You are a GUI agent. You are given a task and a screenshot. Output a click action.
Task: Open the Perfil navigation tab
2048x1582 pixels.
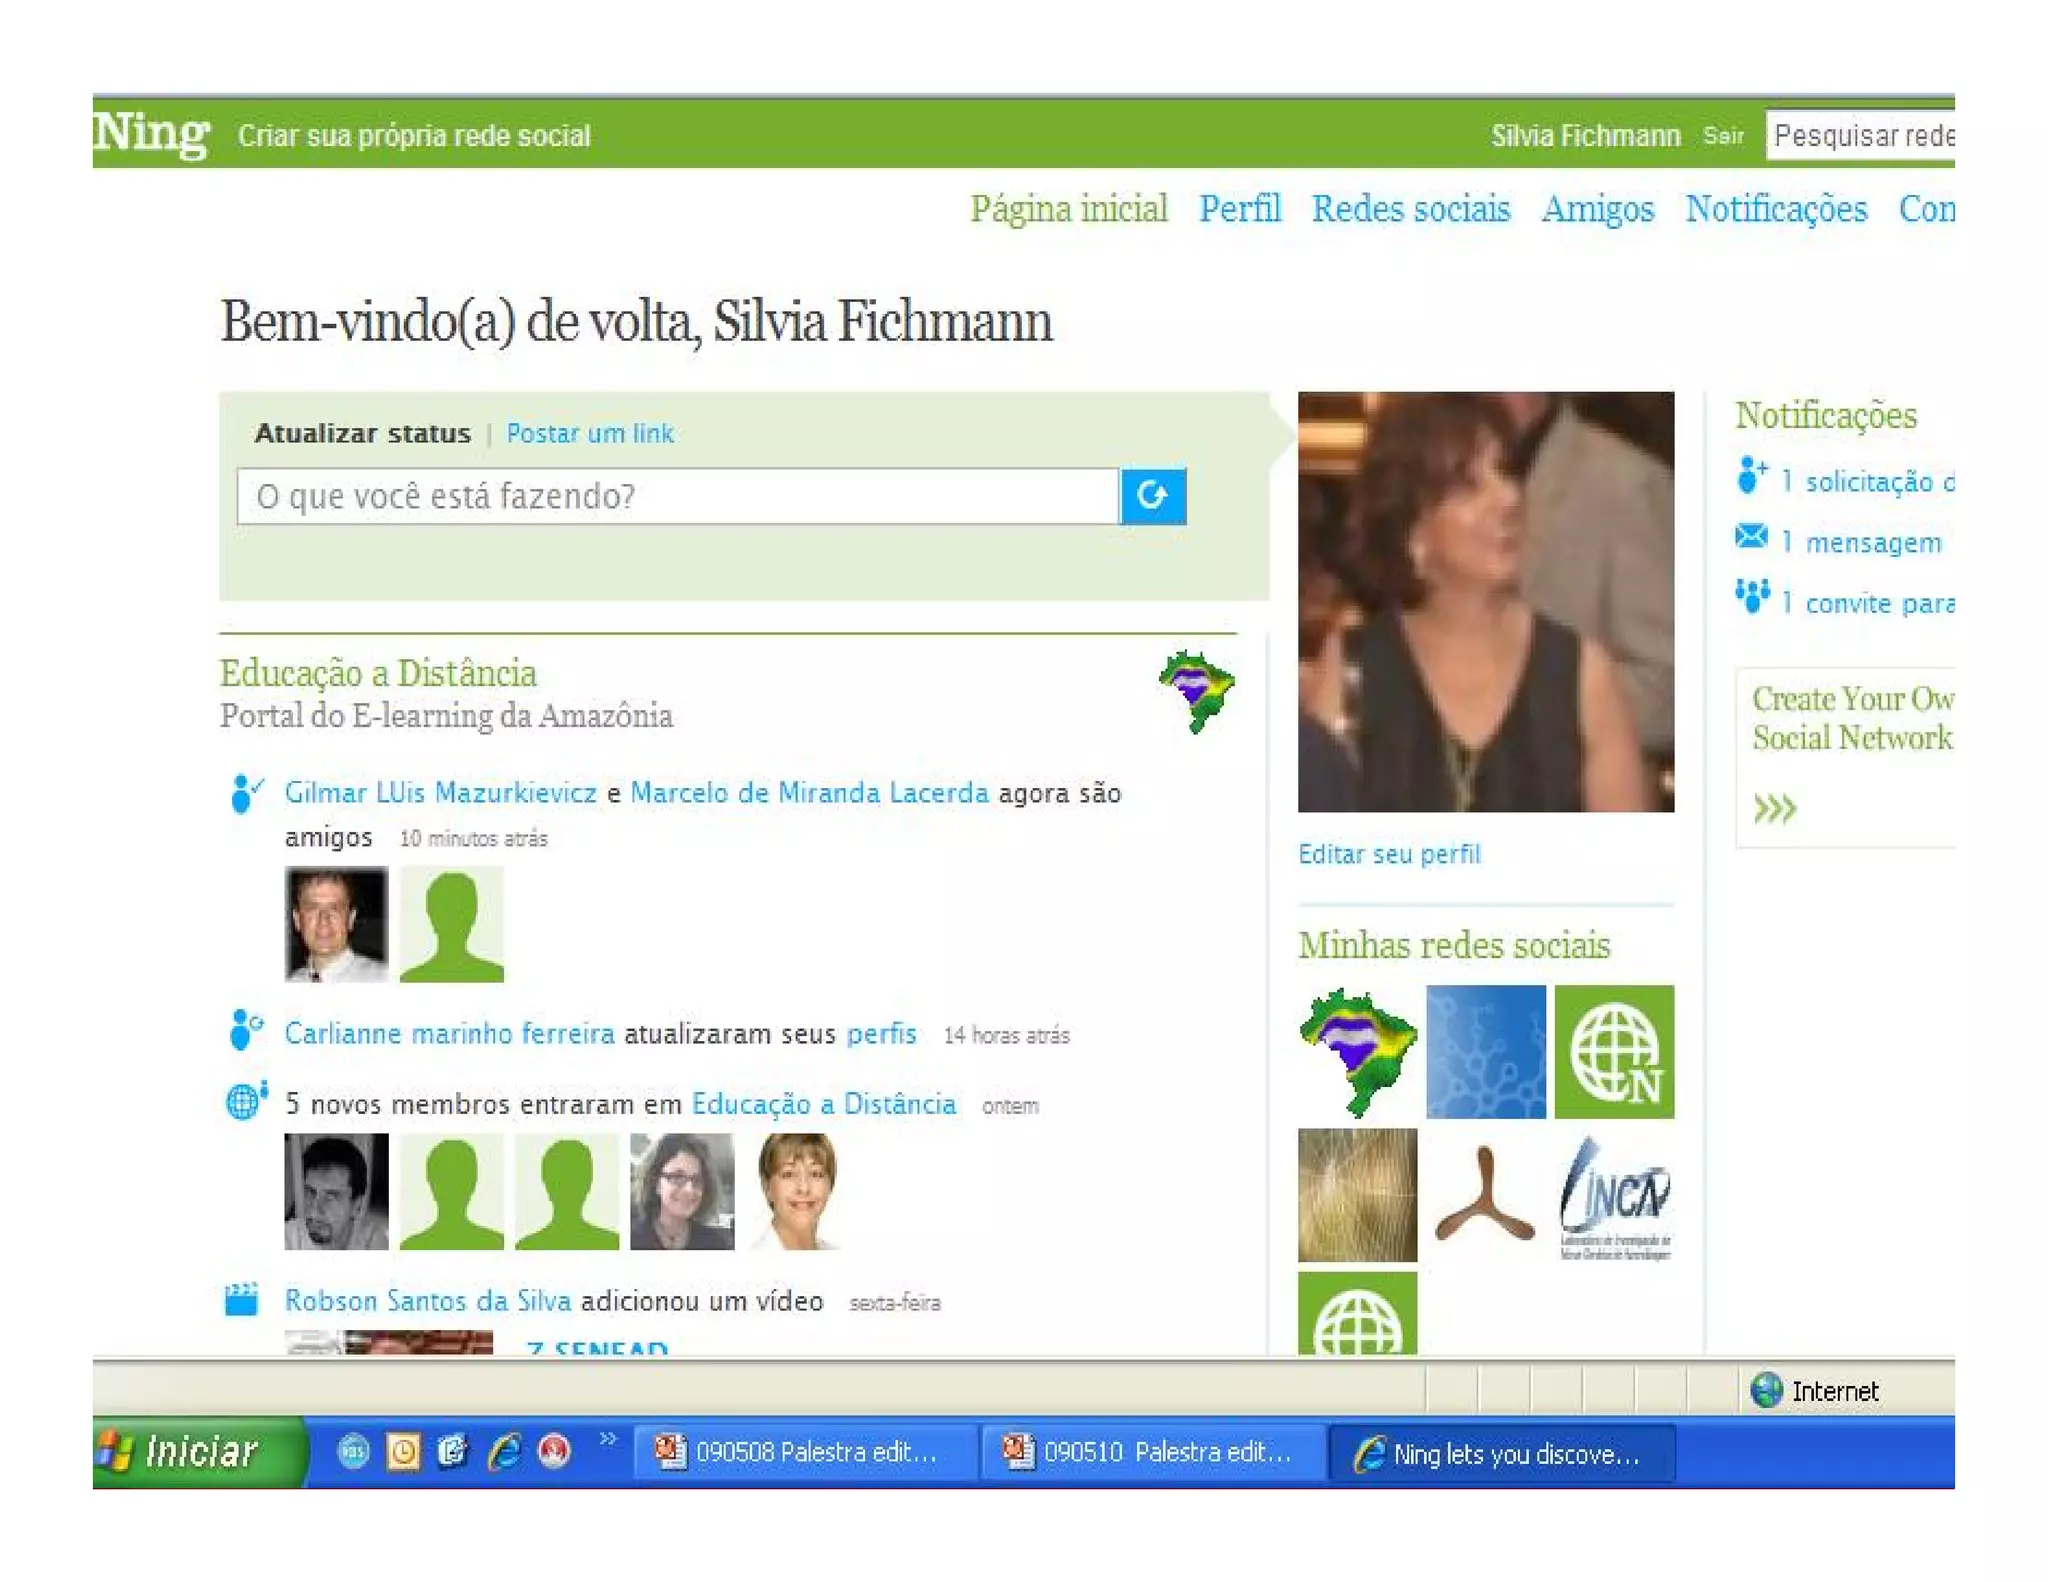tap(1239, 209)
